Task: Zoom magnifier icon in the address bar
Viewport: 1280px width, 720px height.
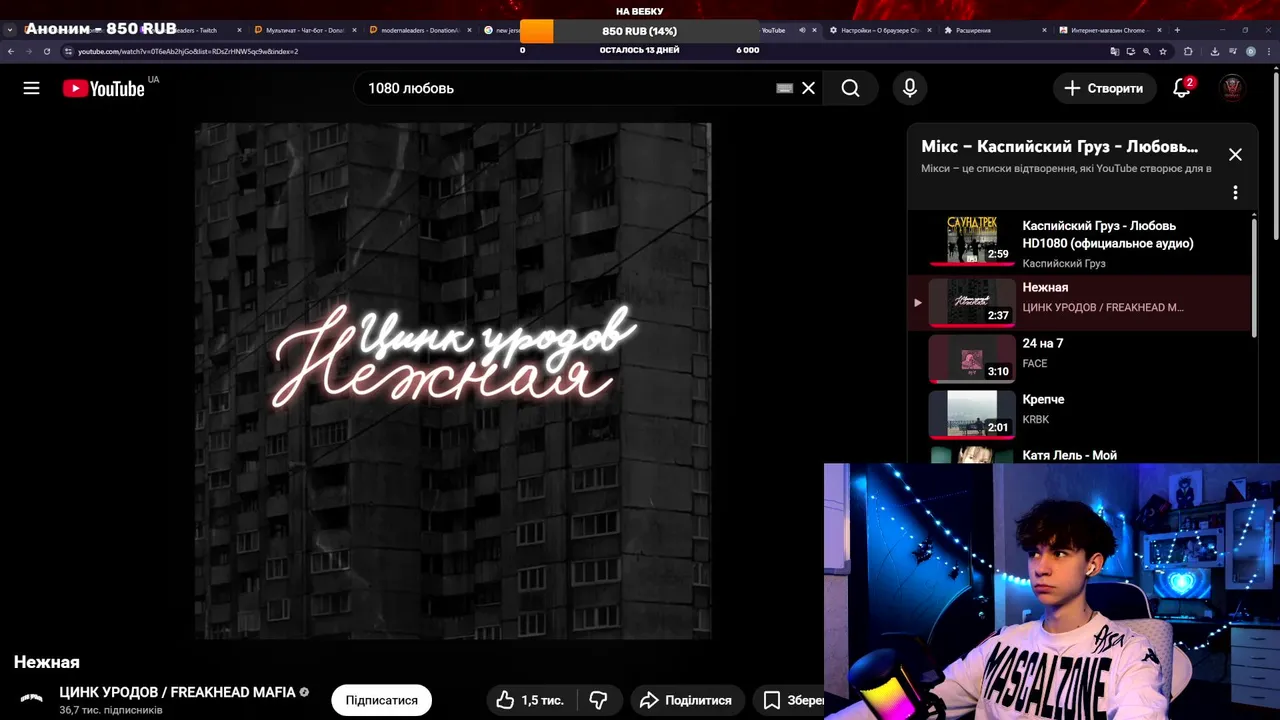Action: tap(1147, 51)
